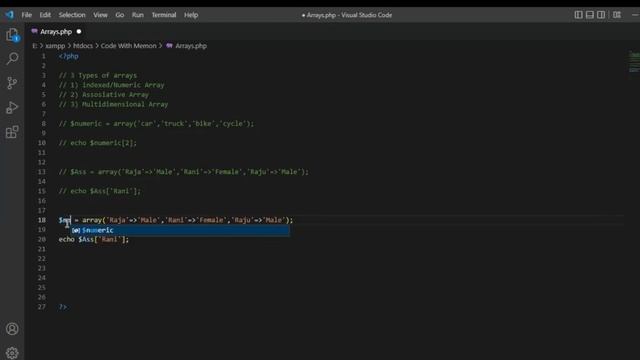This screenshot has height=360, width=640.
Task: Click the minimap at the editor's right
Action: [x=634, y=62]
